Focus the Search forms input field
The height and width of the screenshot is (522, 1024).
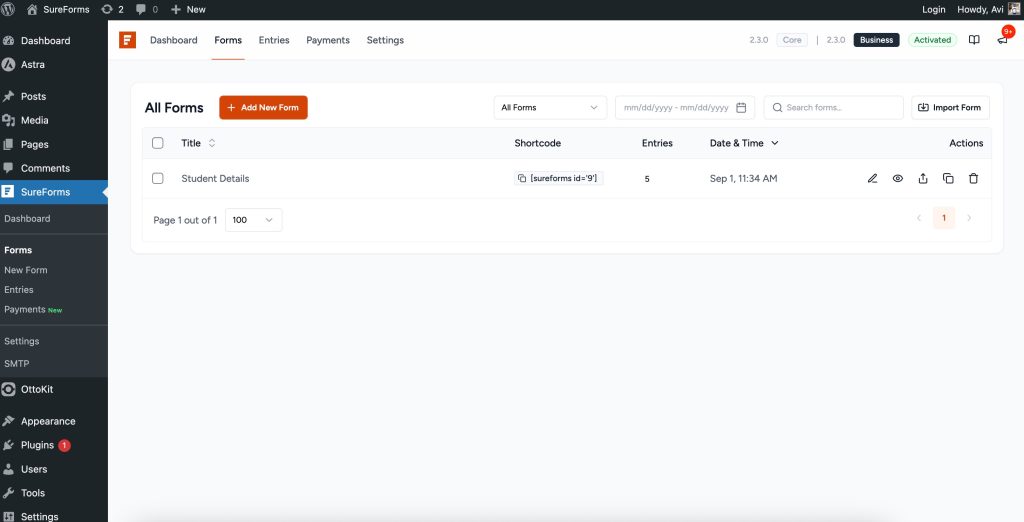click(840, 108)
